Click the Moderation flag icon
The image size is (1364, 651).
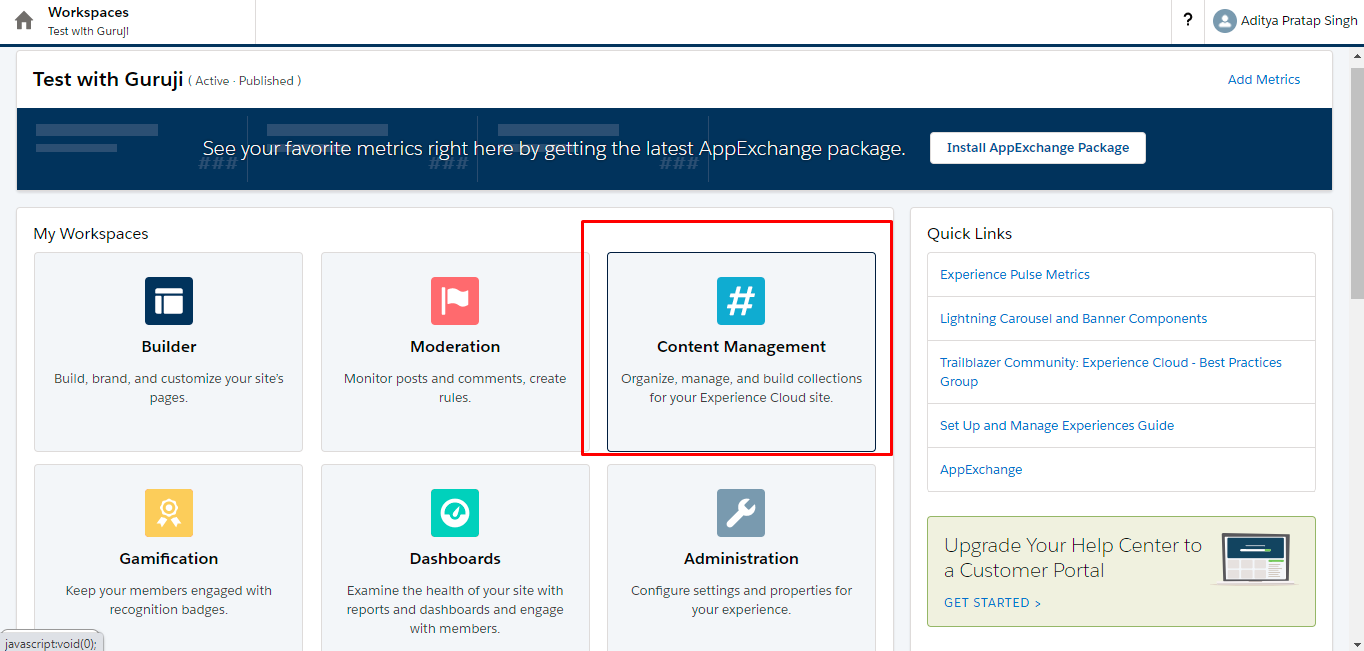[x=455, y=301]
